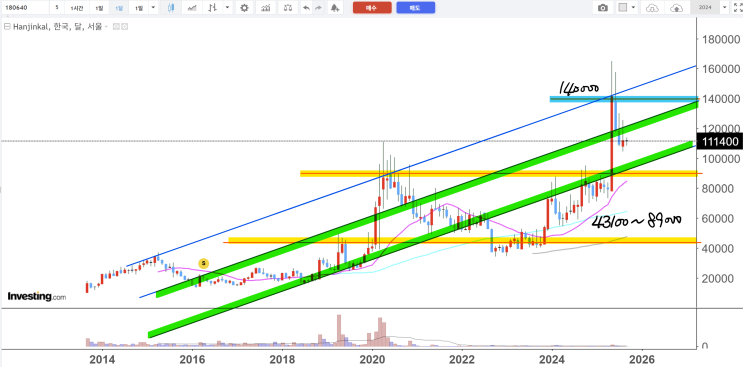Switch to the line chart type icon

click(192, 8)
